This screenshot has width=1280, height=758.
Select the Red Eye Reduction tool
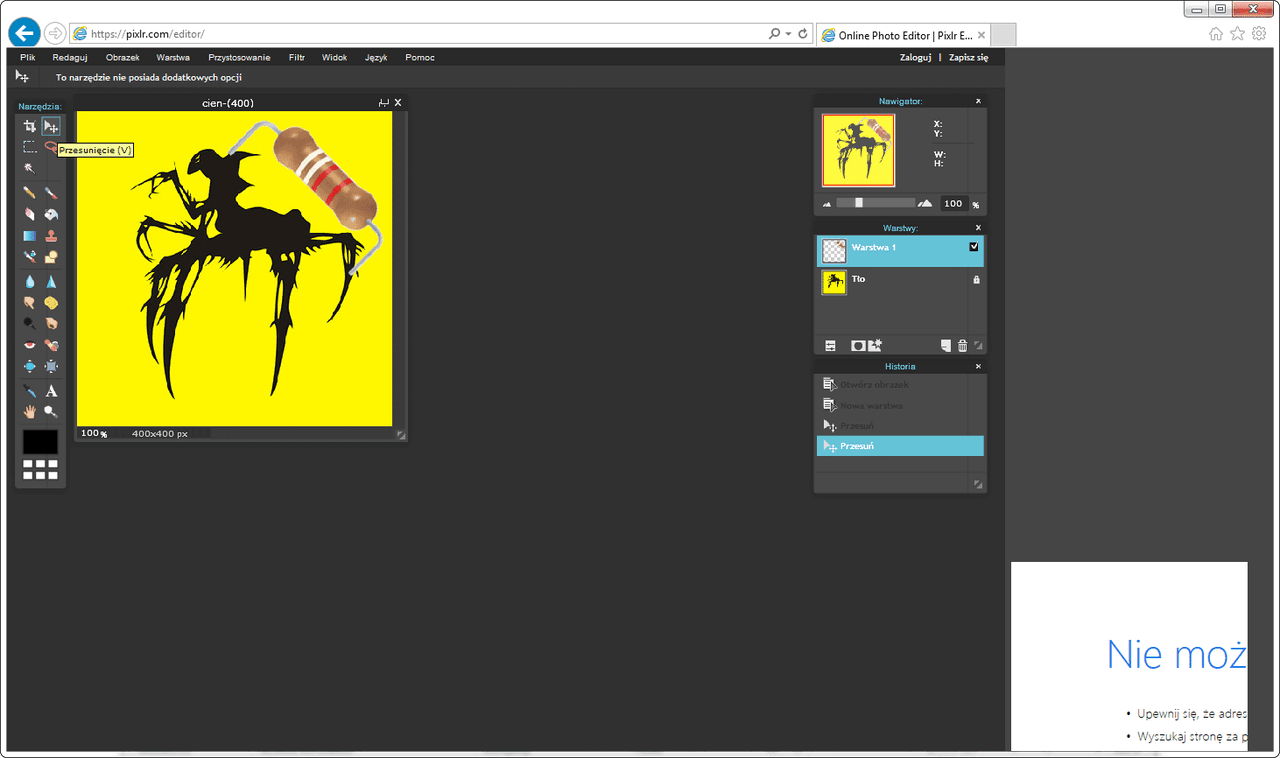(x=30, y=345)
